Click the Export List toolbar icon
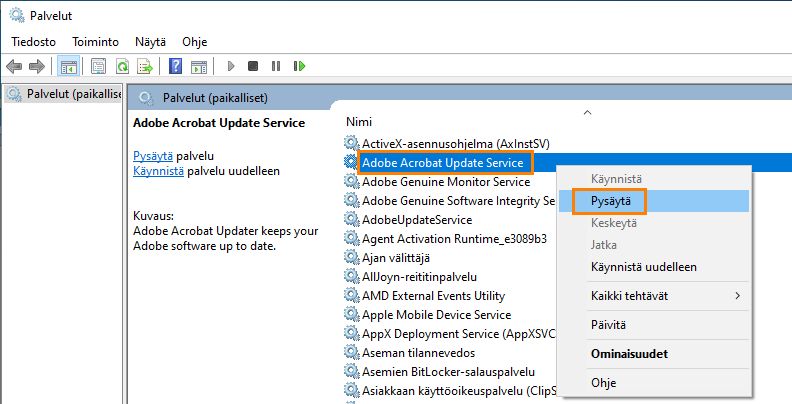This screenshot has height=404, width=792. (145, 66)
